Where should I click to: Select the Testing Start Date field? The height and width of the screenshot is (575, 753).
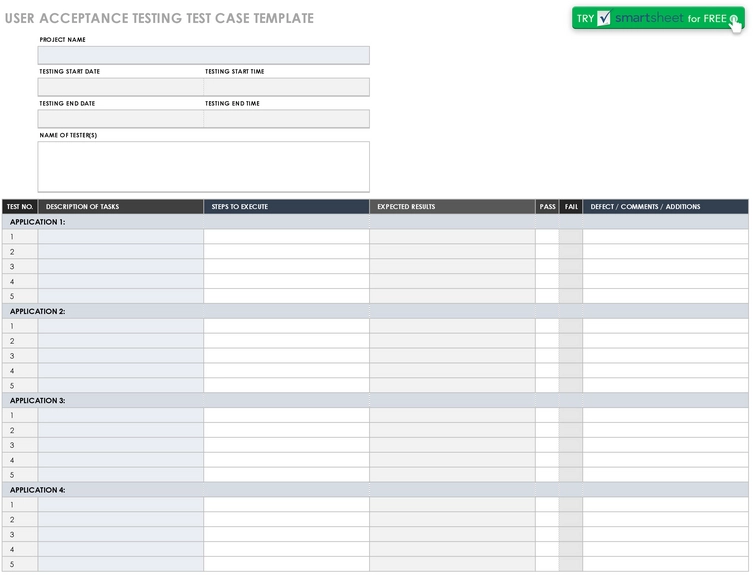(121, 87)
